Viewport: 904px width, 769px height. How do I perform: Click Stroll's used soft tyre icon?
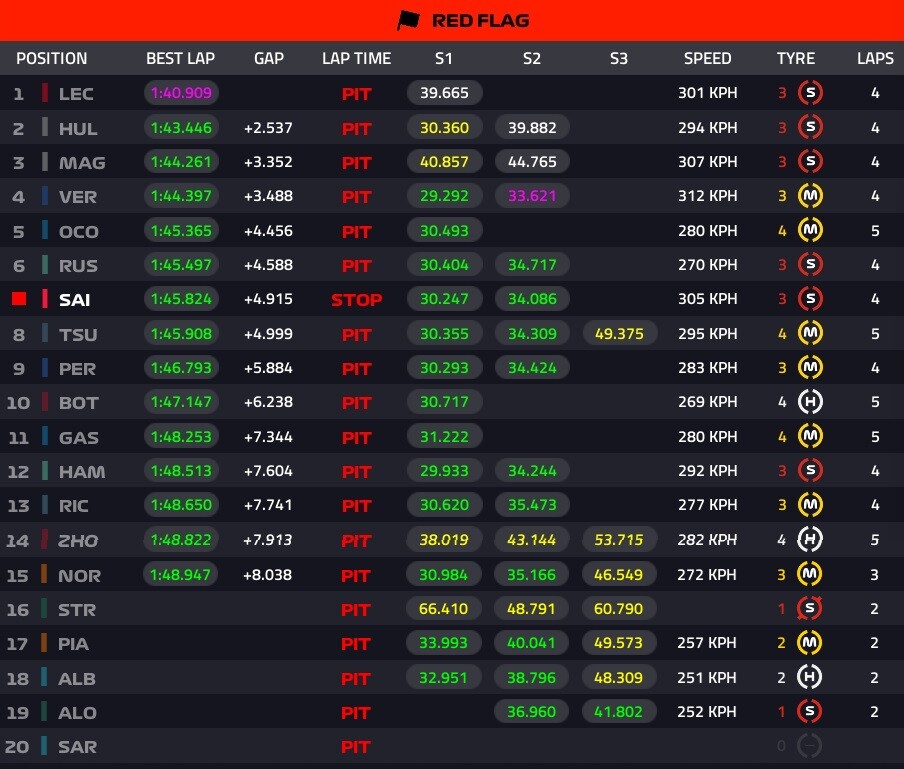810,608
